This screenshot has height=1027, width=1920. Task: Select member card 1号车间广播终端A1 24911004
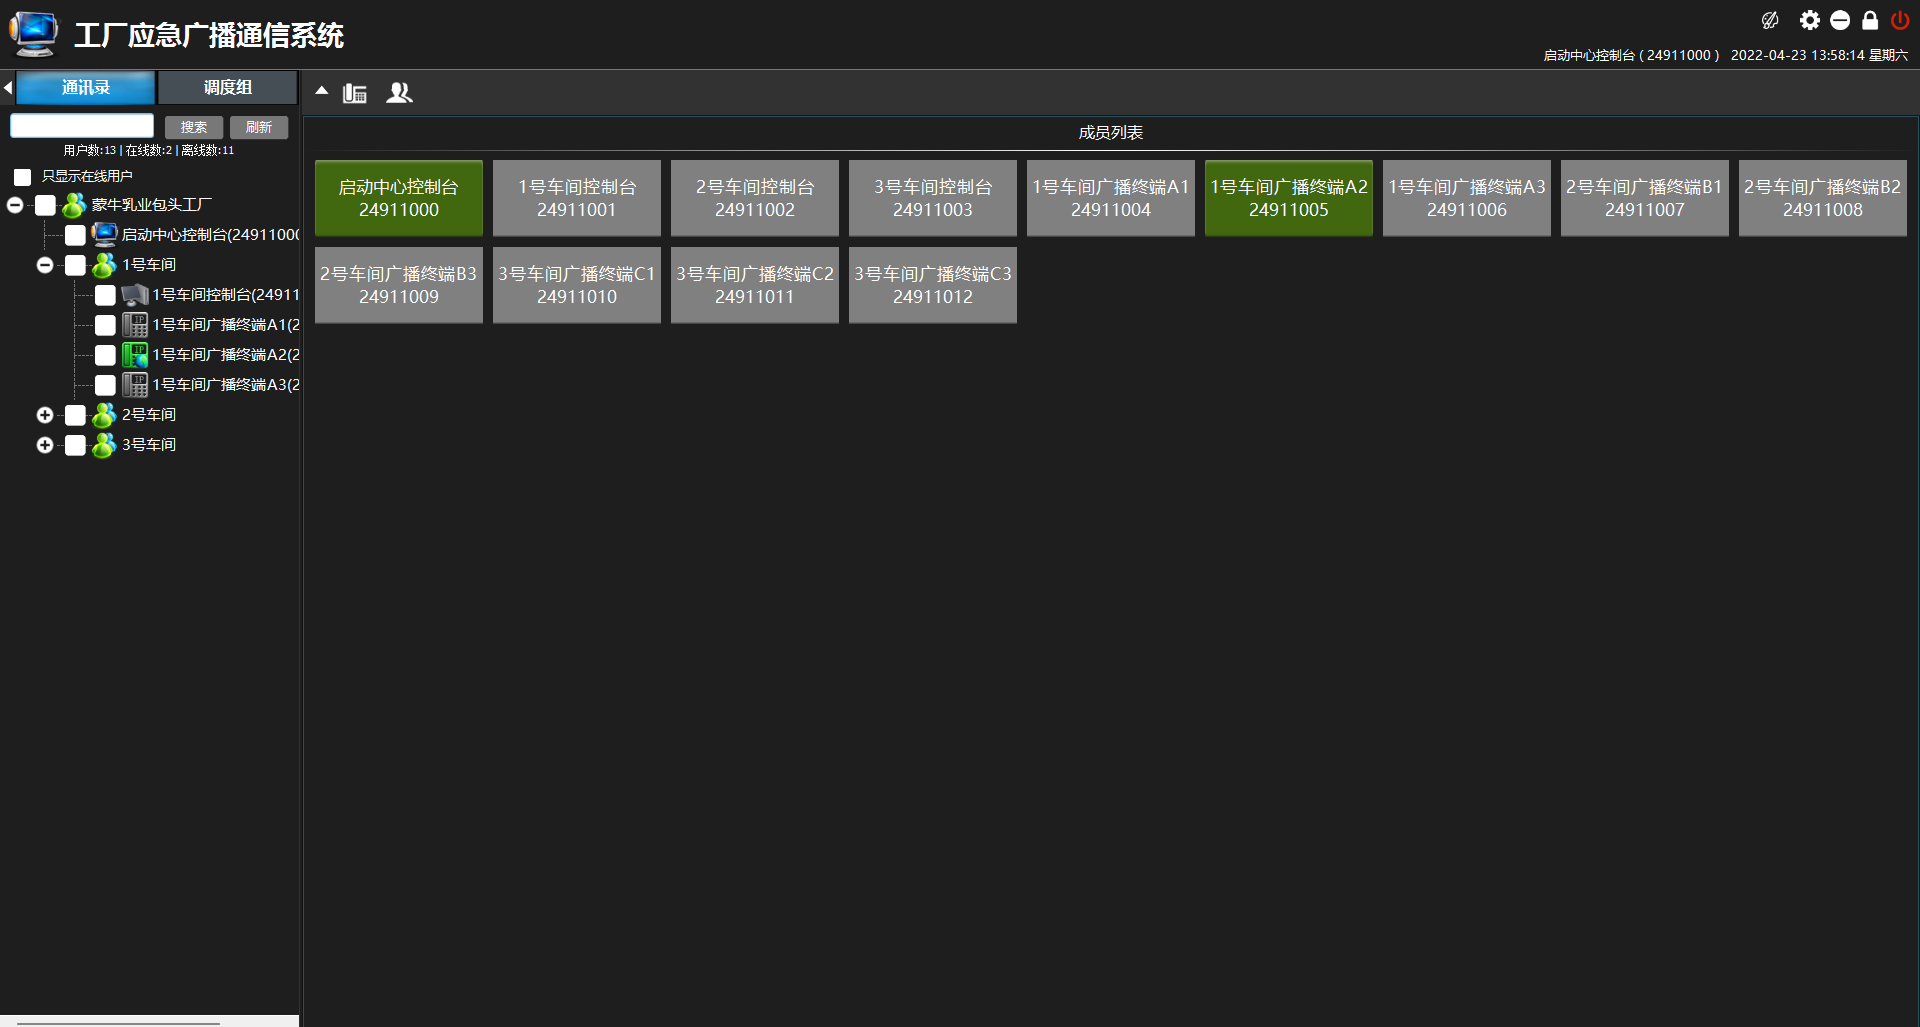tap(1111, 198)
